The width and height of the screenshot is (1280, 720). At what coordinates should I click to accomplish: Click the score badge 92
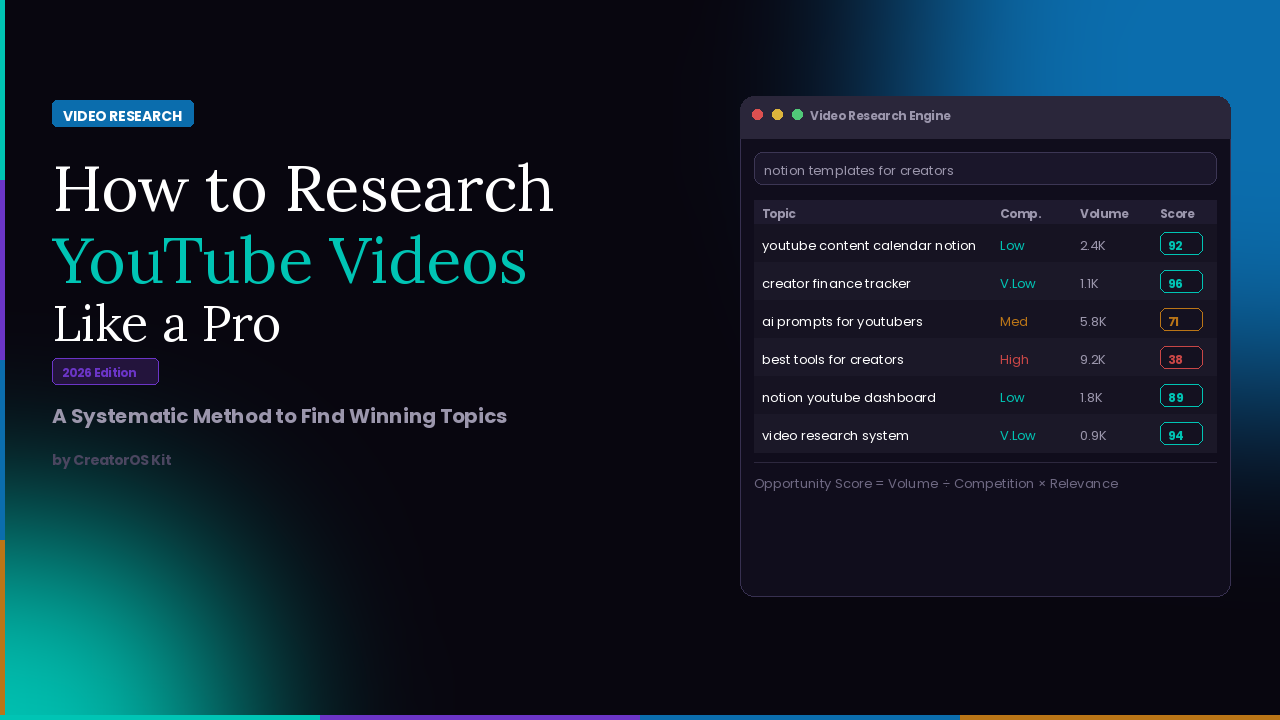[1181, 244]
